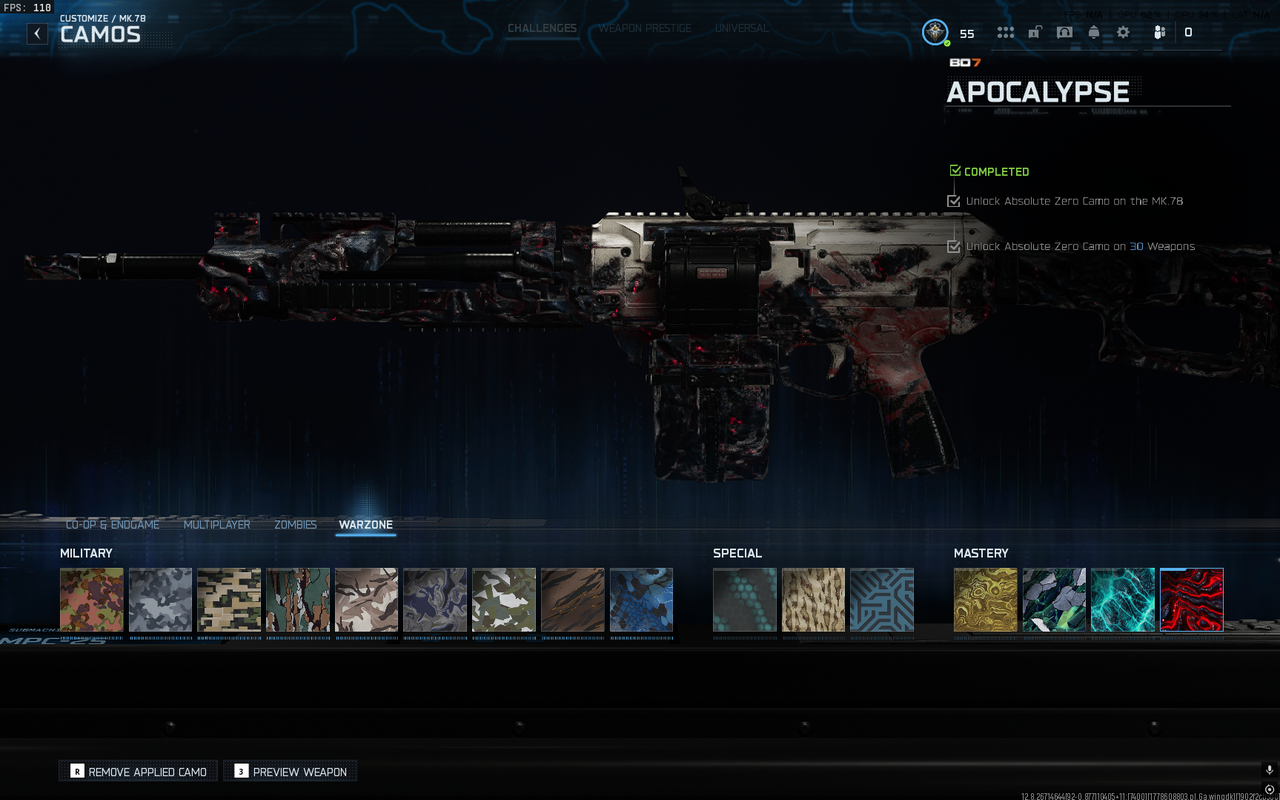Select the orange-green woodland Military camo

coord(92,600)
